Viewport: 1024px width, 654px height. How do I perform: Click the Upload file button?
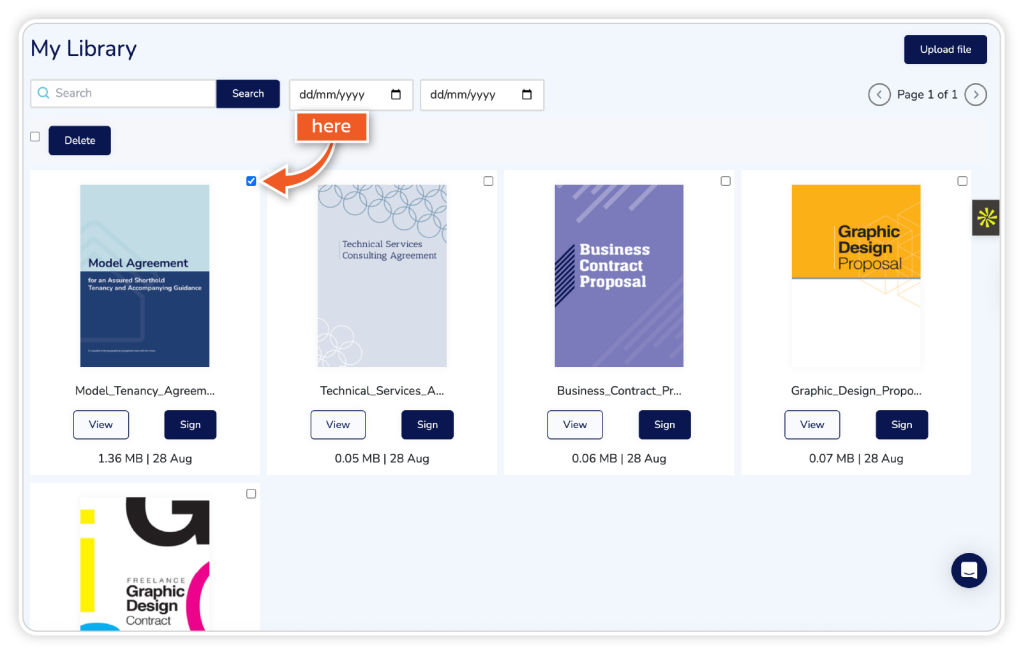pos(945,50)
